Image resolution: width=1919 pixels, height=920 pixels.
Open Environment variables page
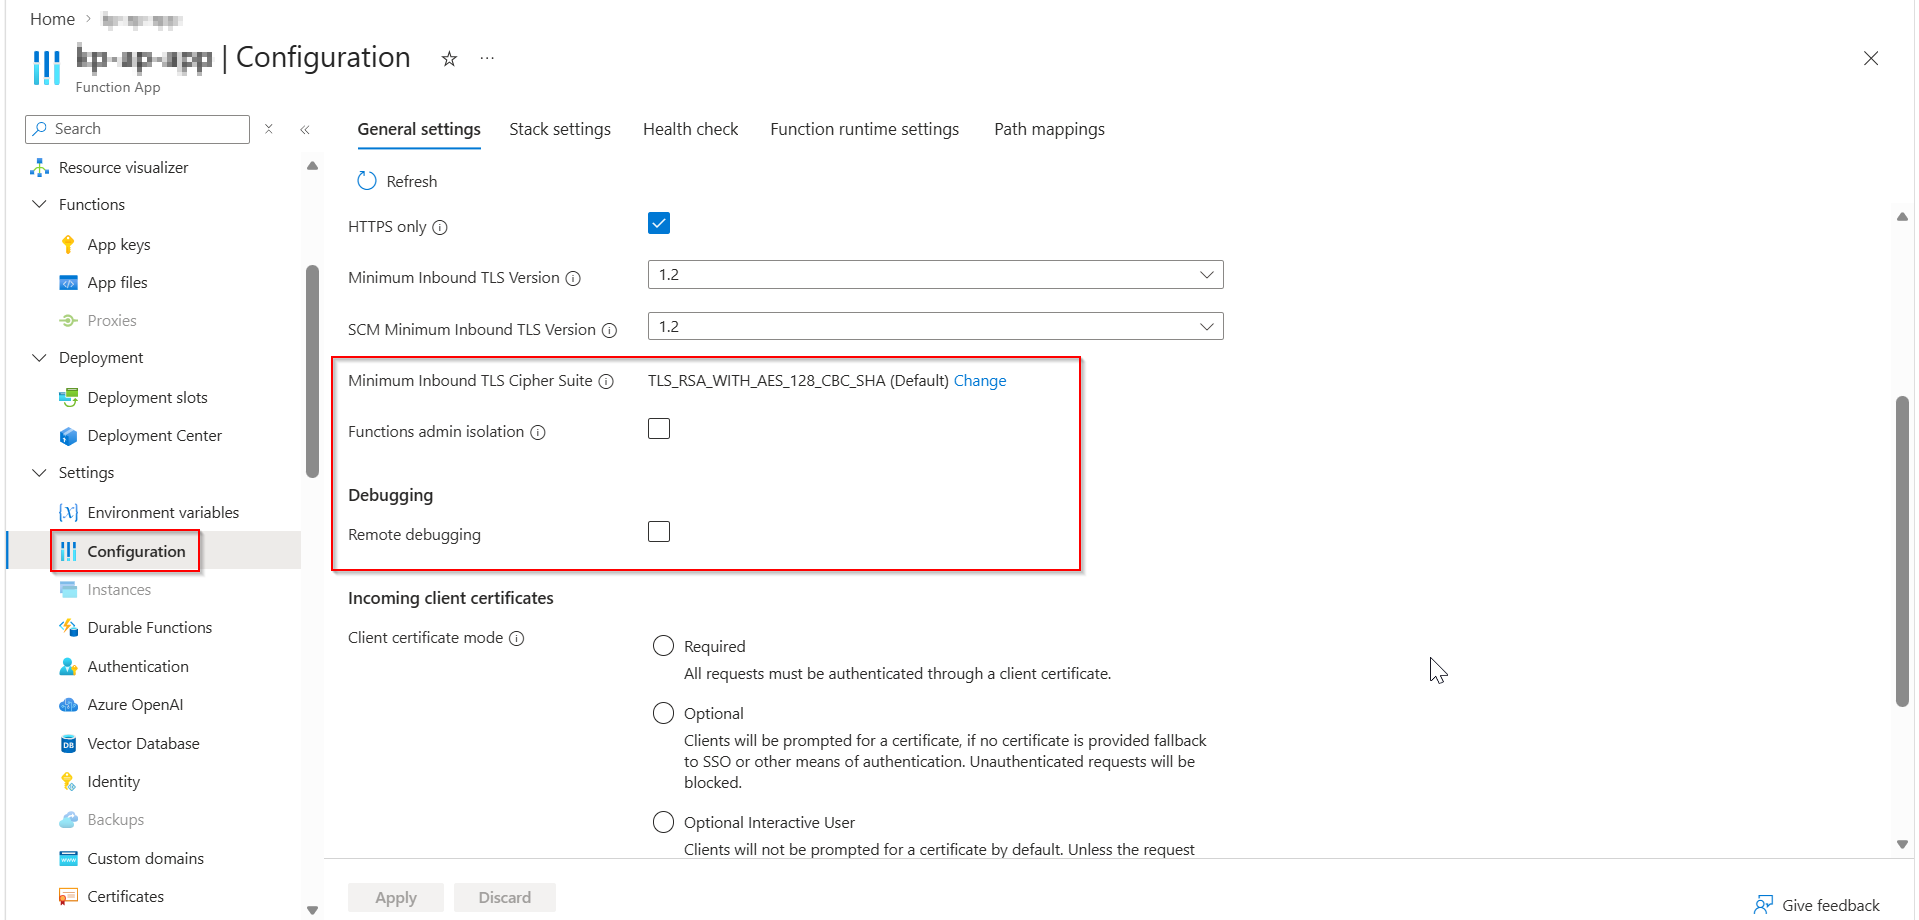(163, 512)
